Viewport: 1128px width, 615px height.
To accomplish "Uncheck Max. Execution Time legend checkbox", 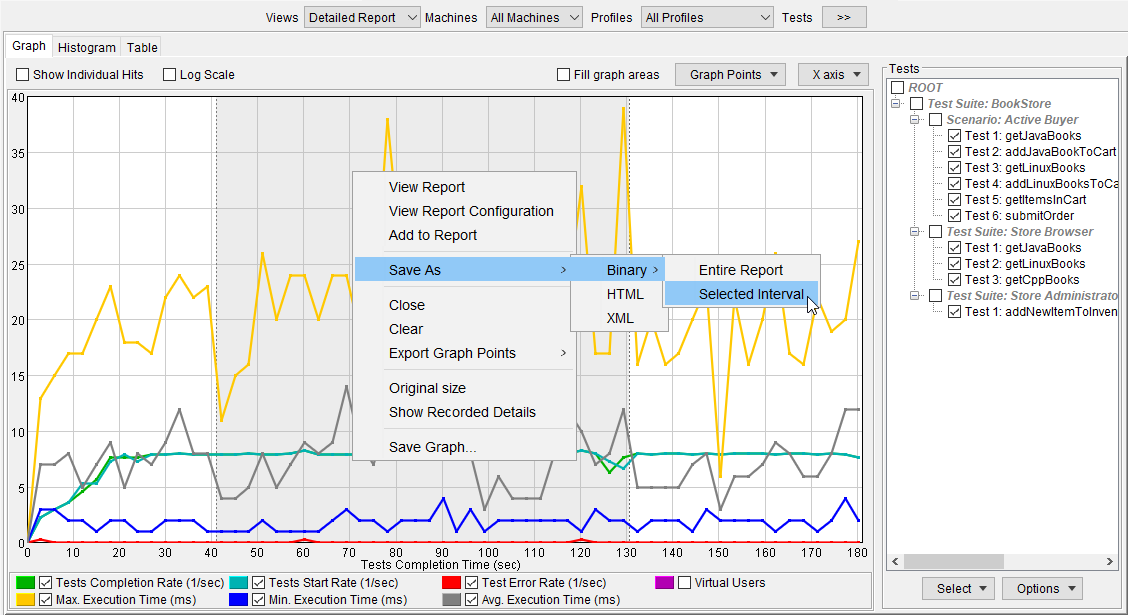I will 45,599.
